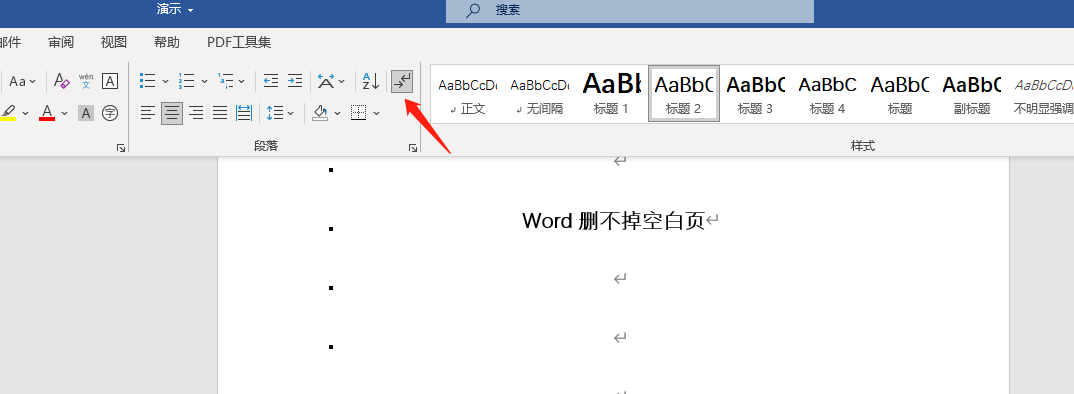Align text to the left

pyautogui.click(x=148, y=113)
